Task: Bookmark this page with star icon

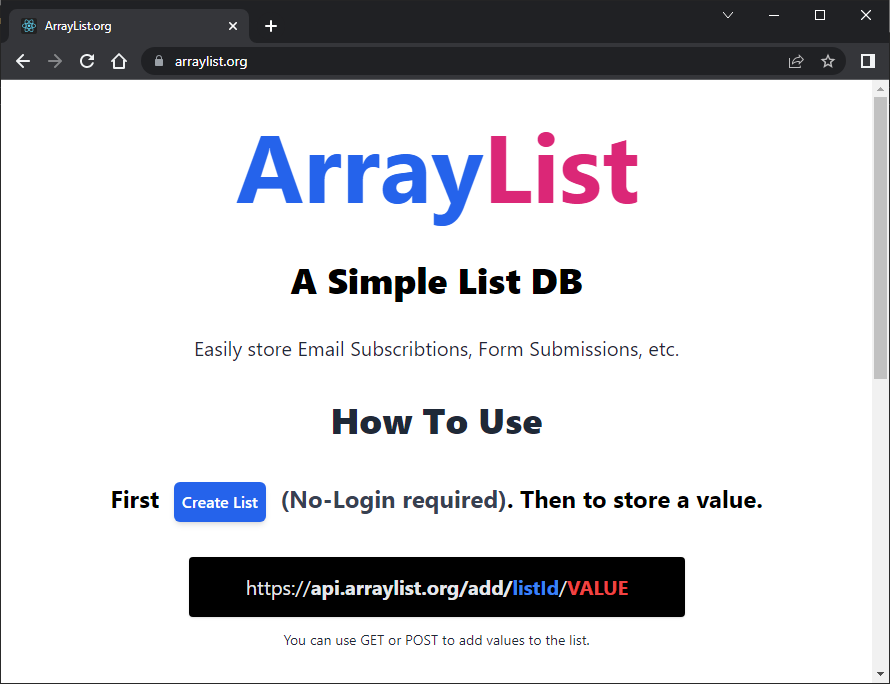Action: pyautogui.click(x=828, y=61)
